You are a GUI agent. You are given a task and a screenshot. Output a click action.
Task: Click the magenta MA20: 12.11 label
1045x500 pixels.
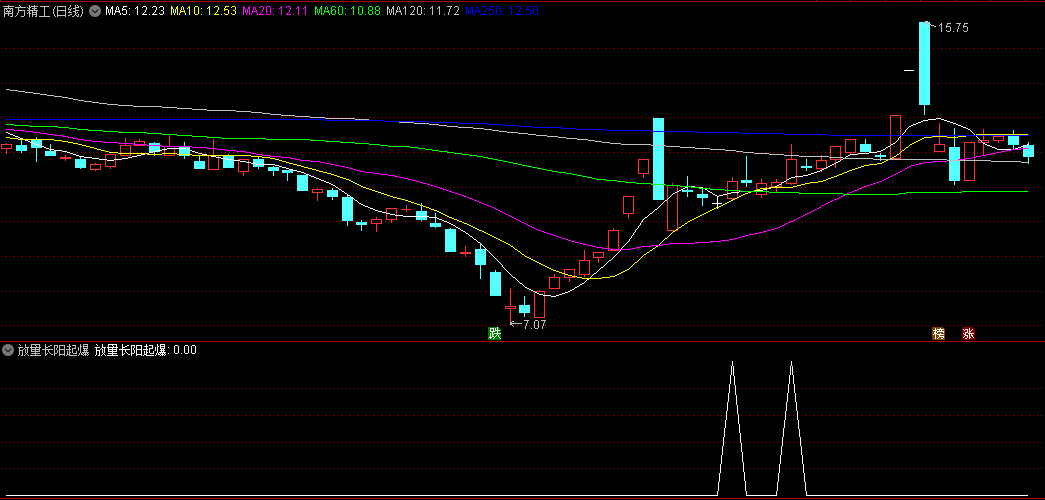(x=275, y=11)
